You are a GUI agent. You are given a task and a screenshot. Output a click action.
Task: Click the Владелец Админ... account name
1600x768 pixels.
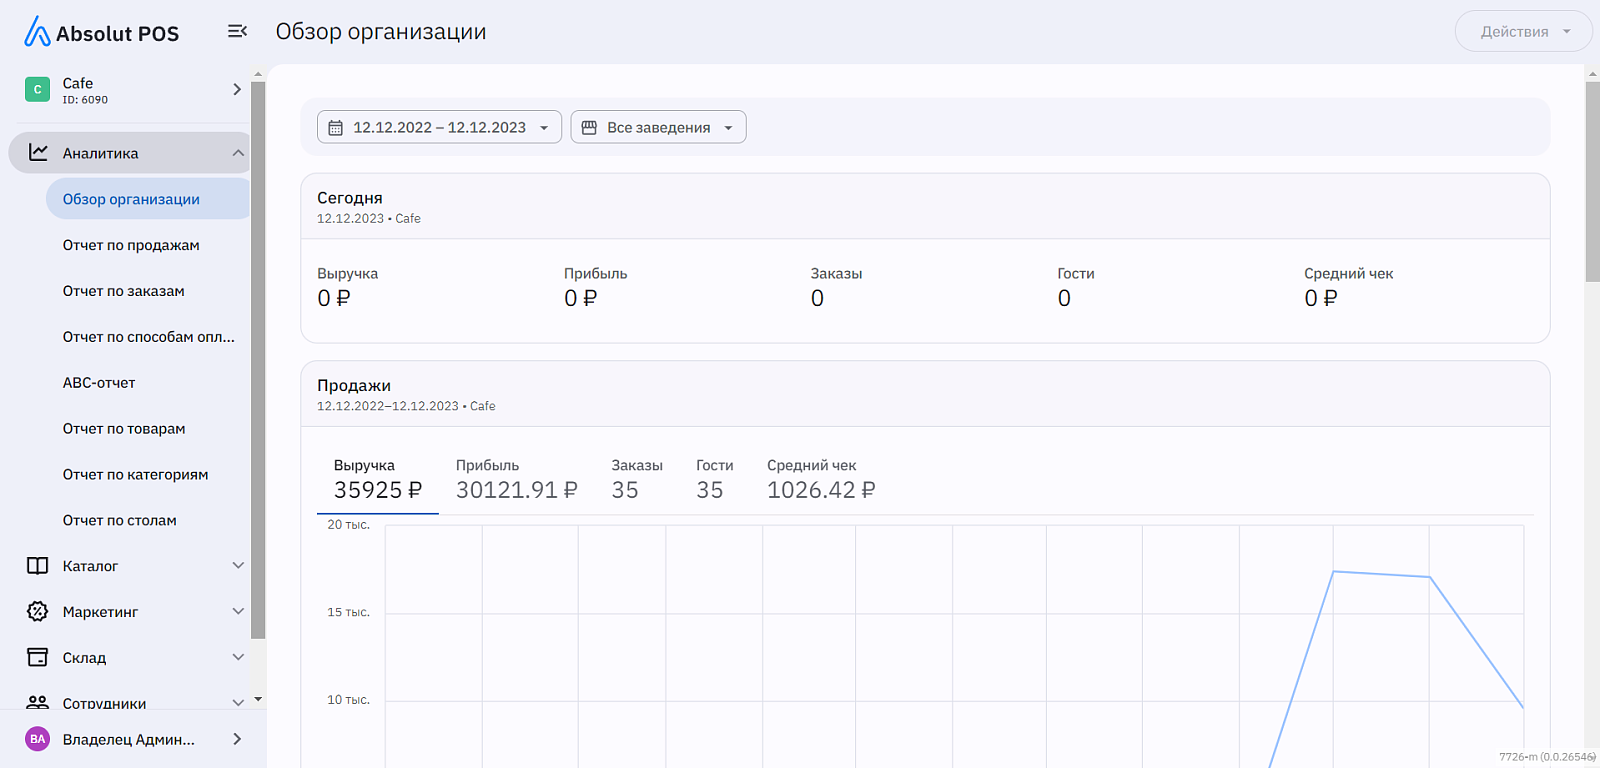pyautogui.click(x=129, y=740)
